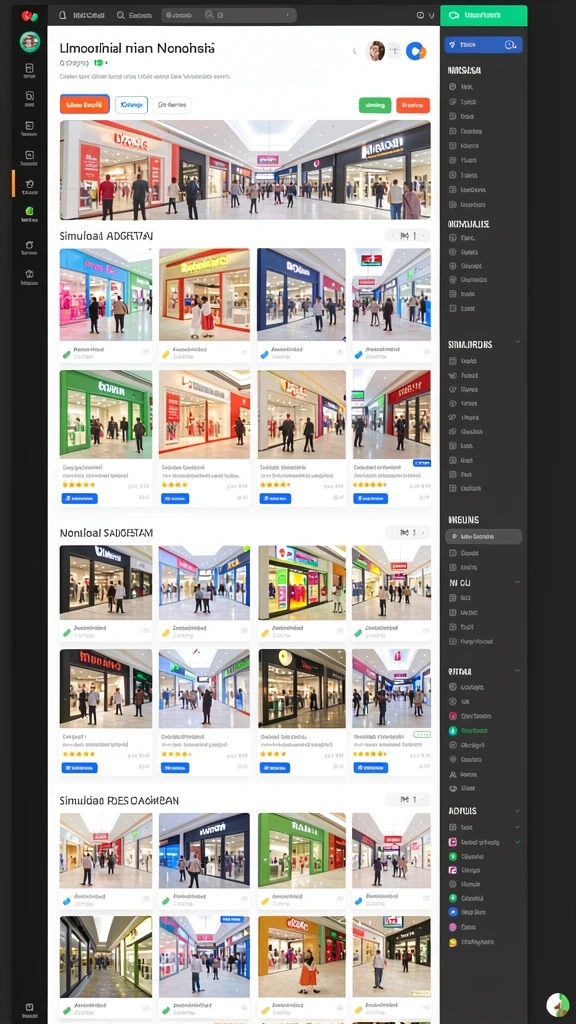Open the user avatar in the left sidebar
Image resolution: width=576 pixels, height=1024 pixels.
[x=29, y=42]
